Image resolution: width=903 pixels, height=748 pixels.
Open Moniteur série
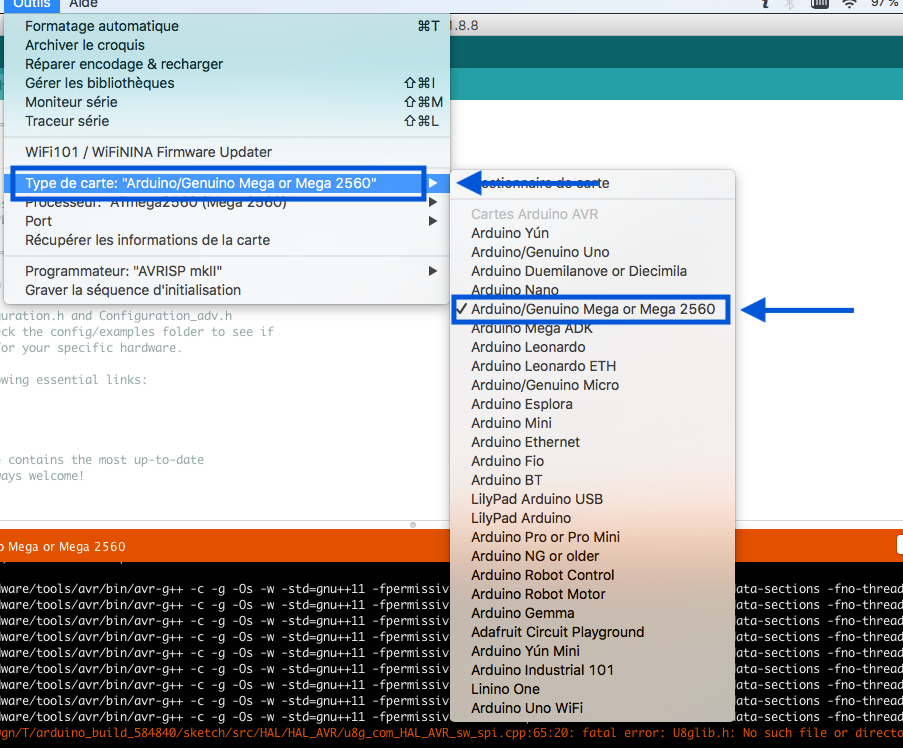pos(227,102)
